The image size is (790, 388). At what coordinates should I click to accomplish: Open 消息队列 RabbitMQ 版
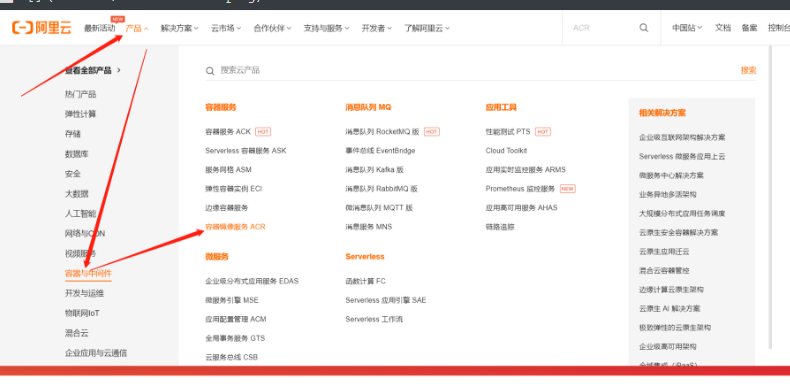(x=381, y=188)
